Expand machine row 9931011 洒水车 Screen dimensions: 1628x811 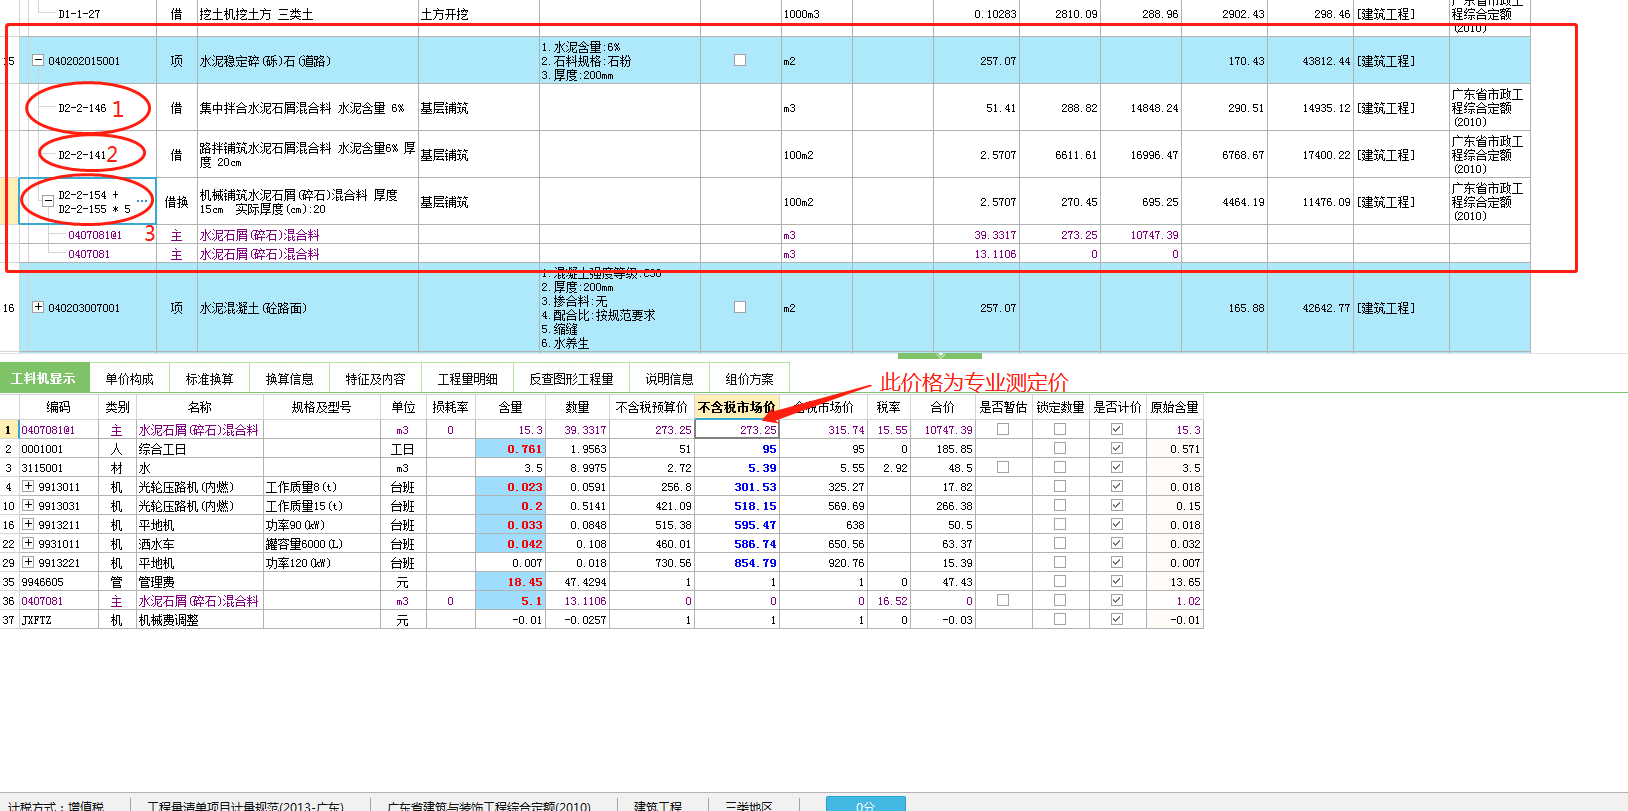[x=28, y=543]
